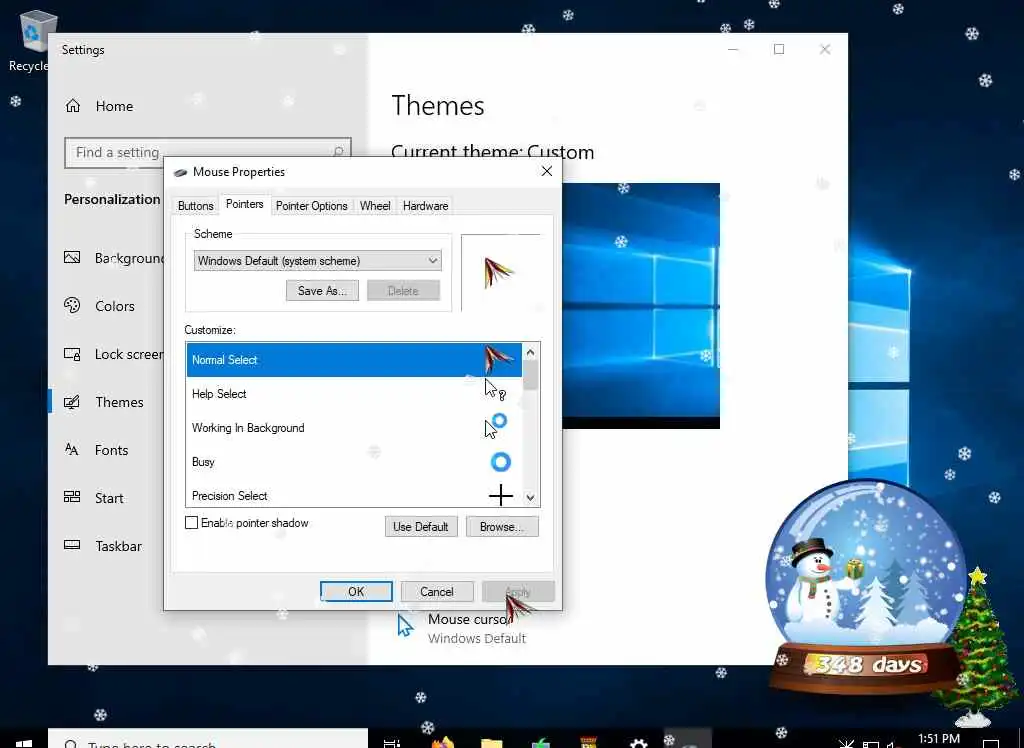1024x748 pixels.
Task: Select the Pointers tab
Action: click(x=244, y=204)
